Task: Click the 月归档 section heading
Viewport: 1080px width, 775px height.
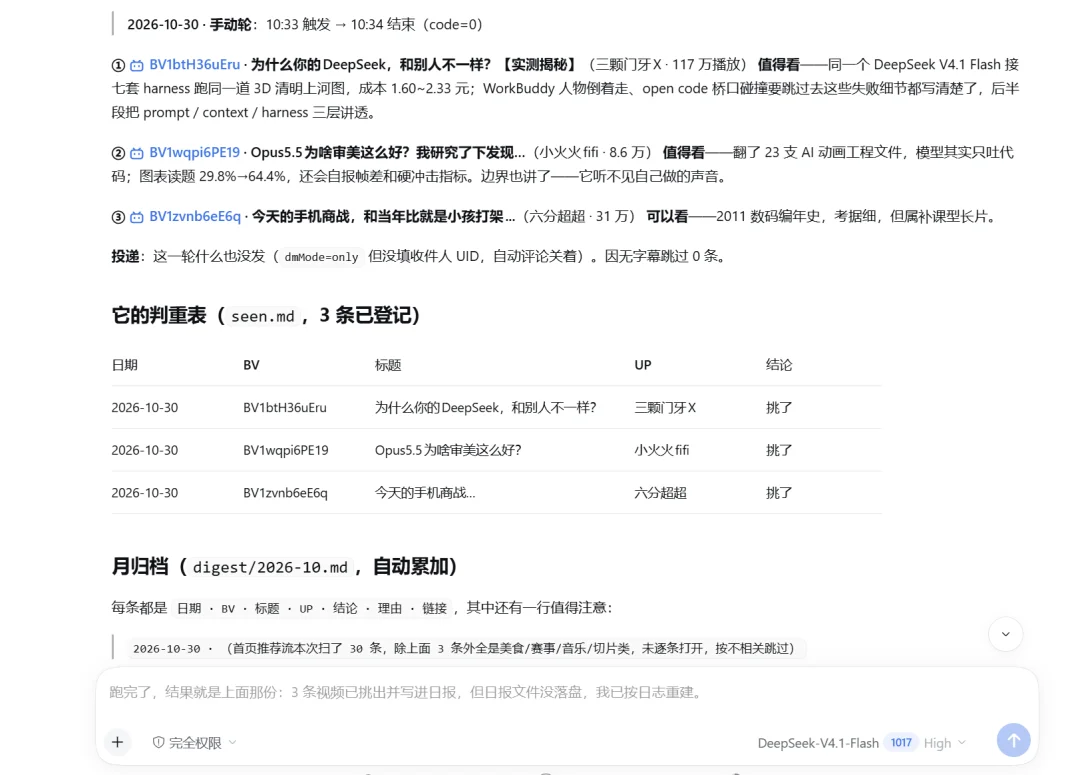Action: coord(284,567)
